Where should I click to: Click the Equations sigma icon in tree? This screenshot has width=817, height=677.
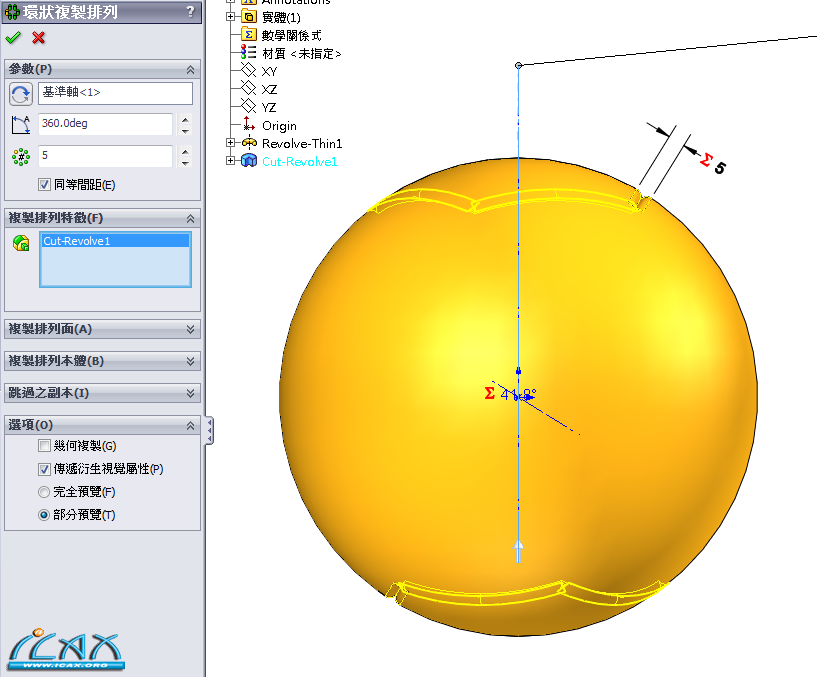coord(249,34)
